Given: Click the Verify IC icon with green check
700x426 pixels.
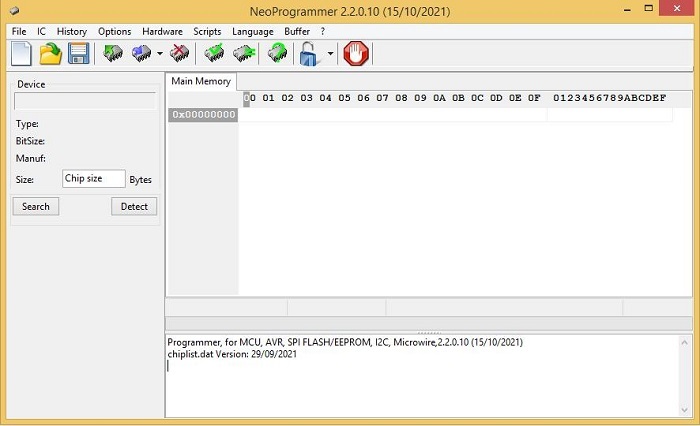Looking at the screenshot, I should (x=214, y=54).
